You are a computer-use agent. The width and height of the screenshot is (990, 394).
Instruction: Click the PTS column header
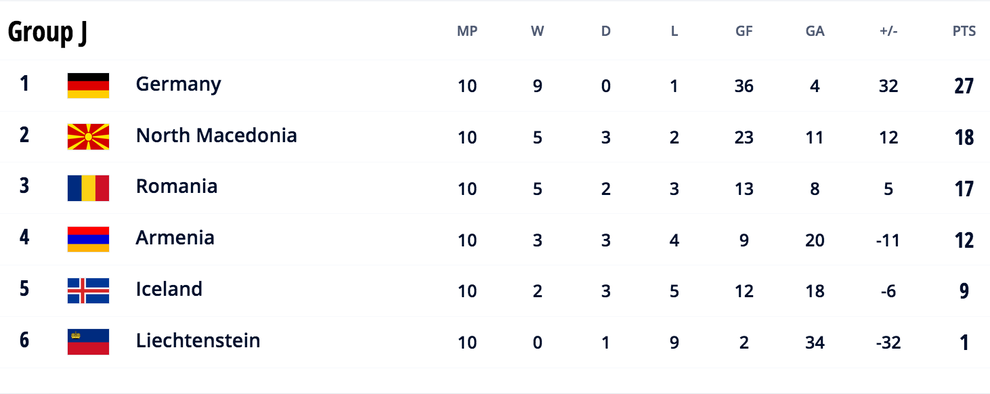[964, 32]
